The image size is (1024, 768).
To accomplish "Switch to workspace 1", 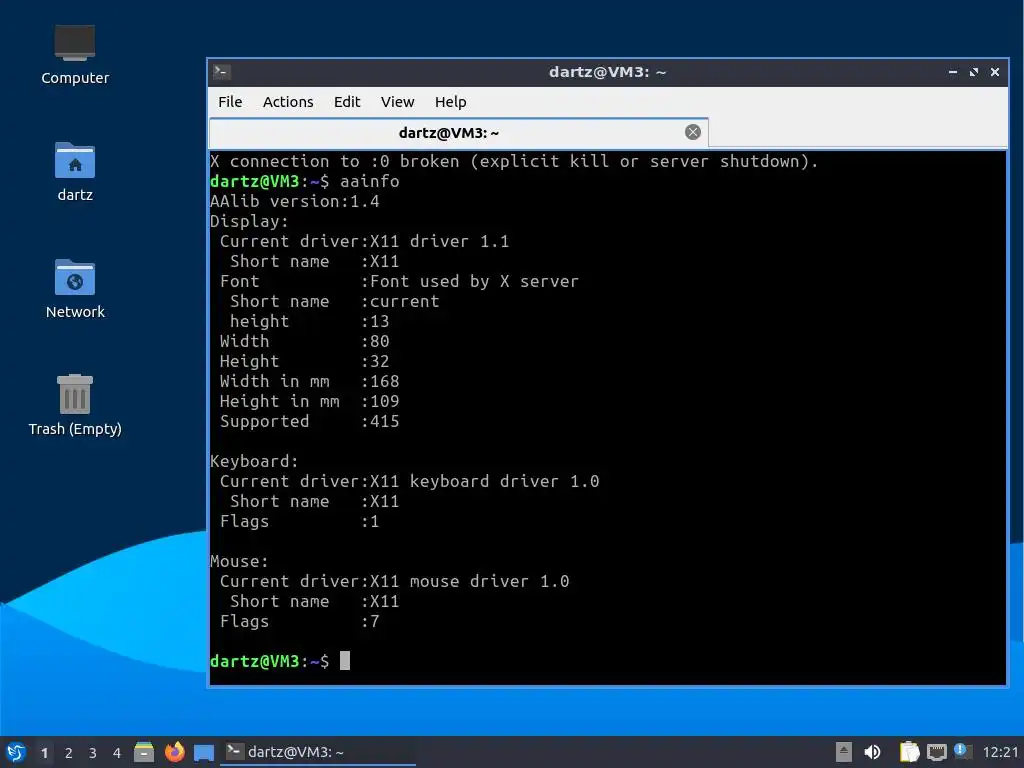I will [44, 753].
